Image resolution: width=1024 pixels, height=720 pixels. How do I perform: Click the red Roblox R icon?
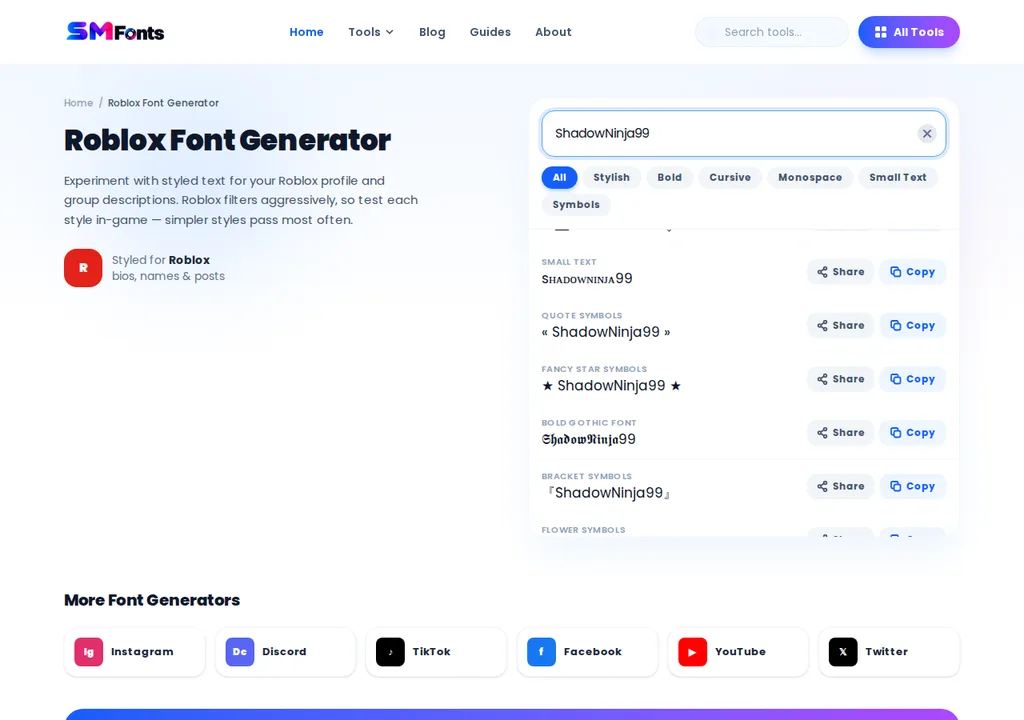83,268
